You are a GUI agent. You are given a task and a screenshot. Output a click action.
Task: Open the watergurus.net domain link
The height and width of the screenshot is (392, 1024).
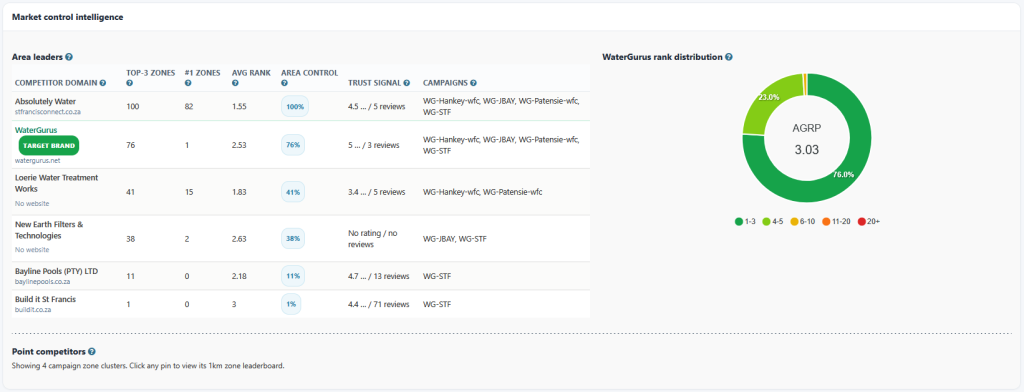pyautogui.click(x=37, y=161)
